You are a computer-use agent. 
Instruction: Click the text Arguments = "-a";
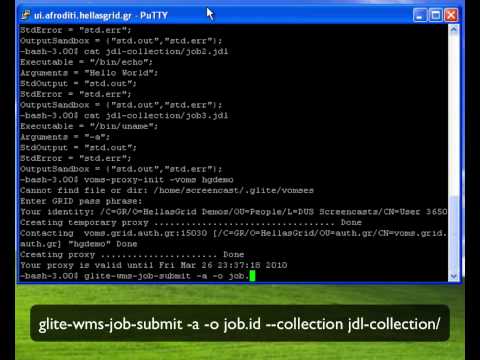point(65,137)
